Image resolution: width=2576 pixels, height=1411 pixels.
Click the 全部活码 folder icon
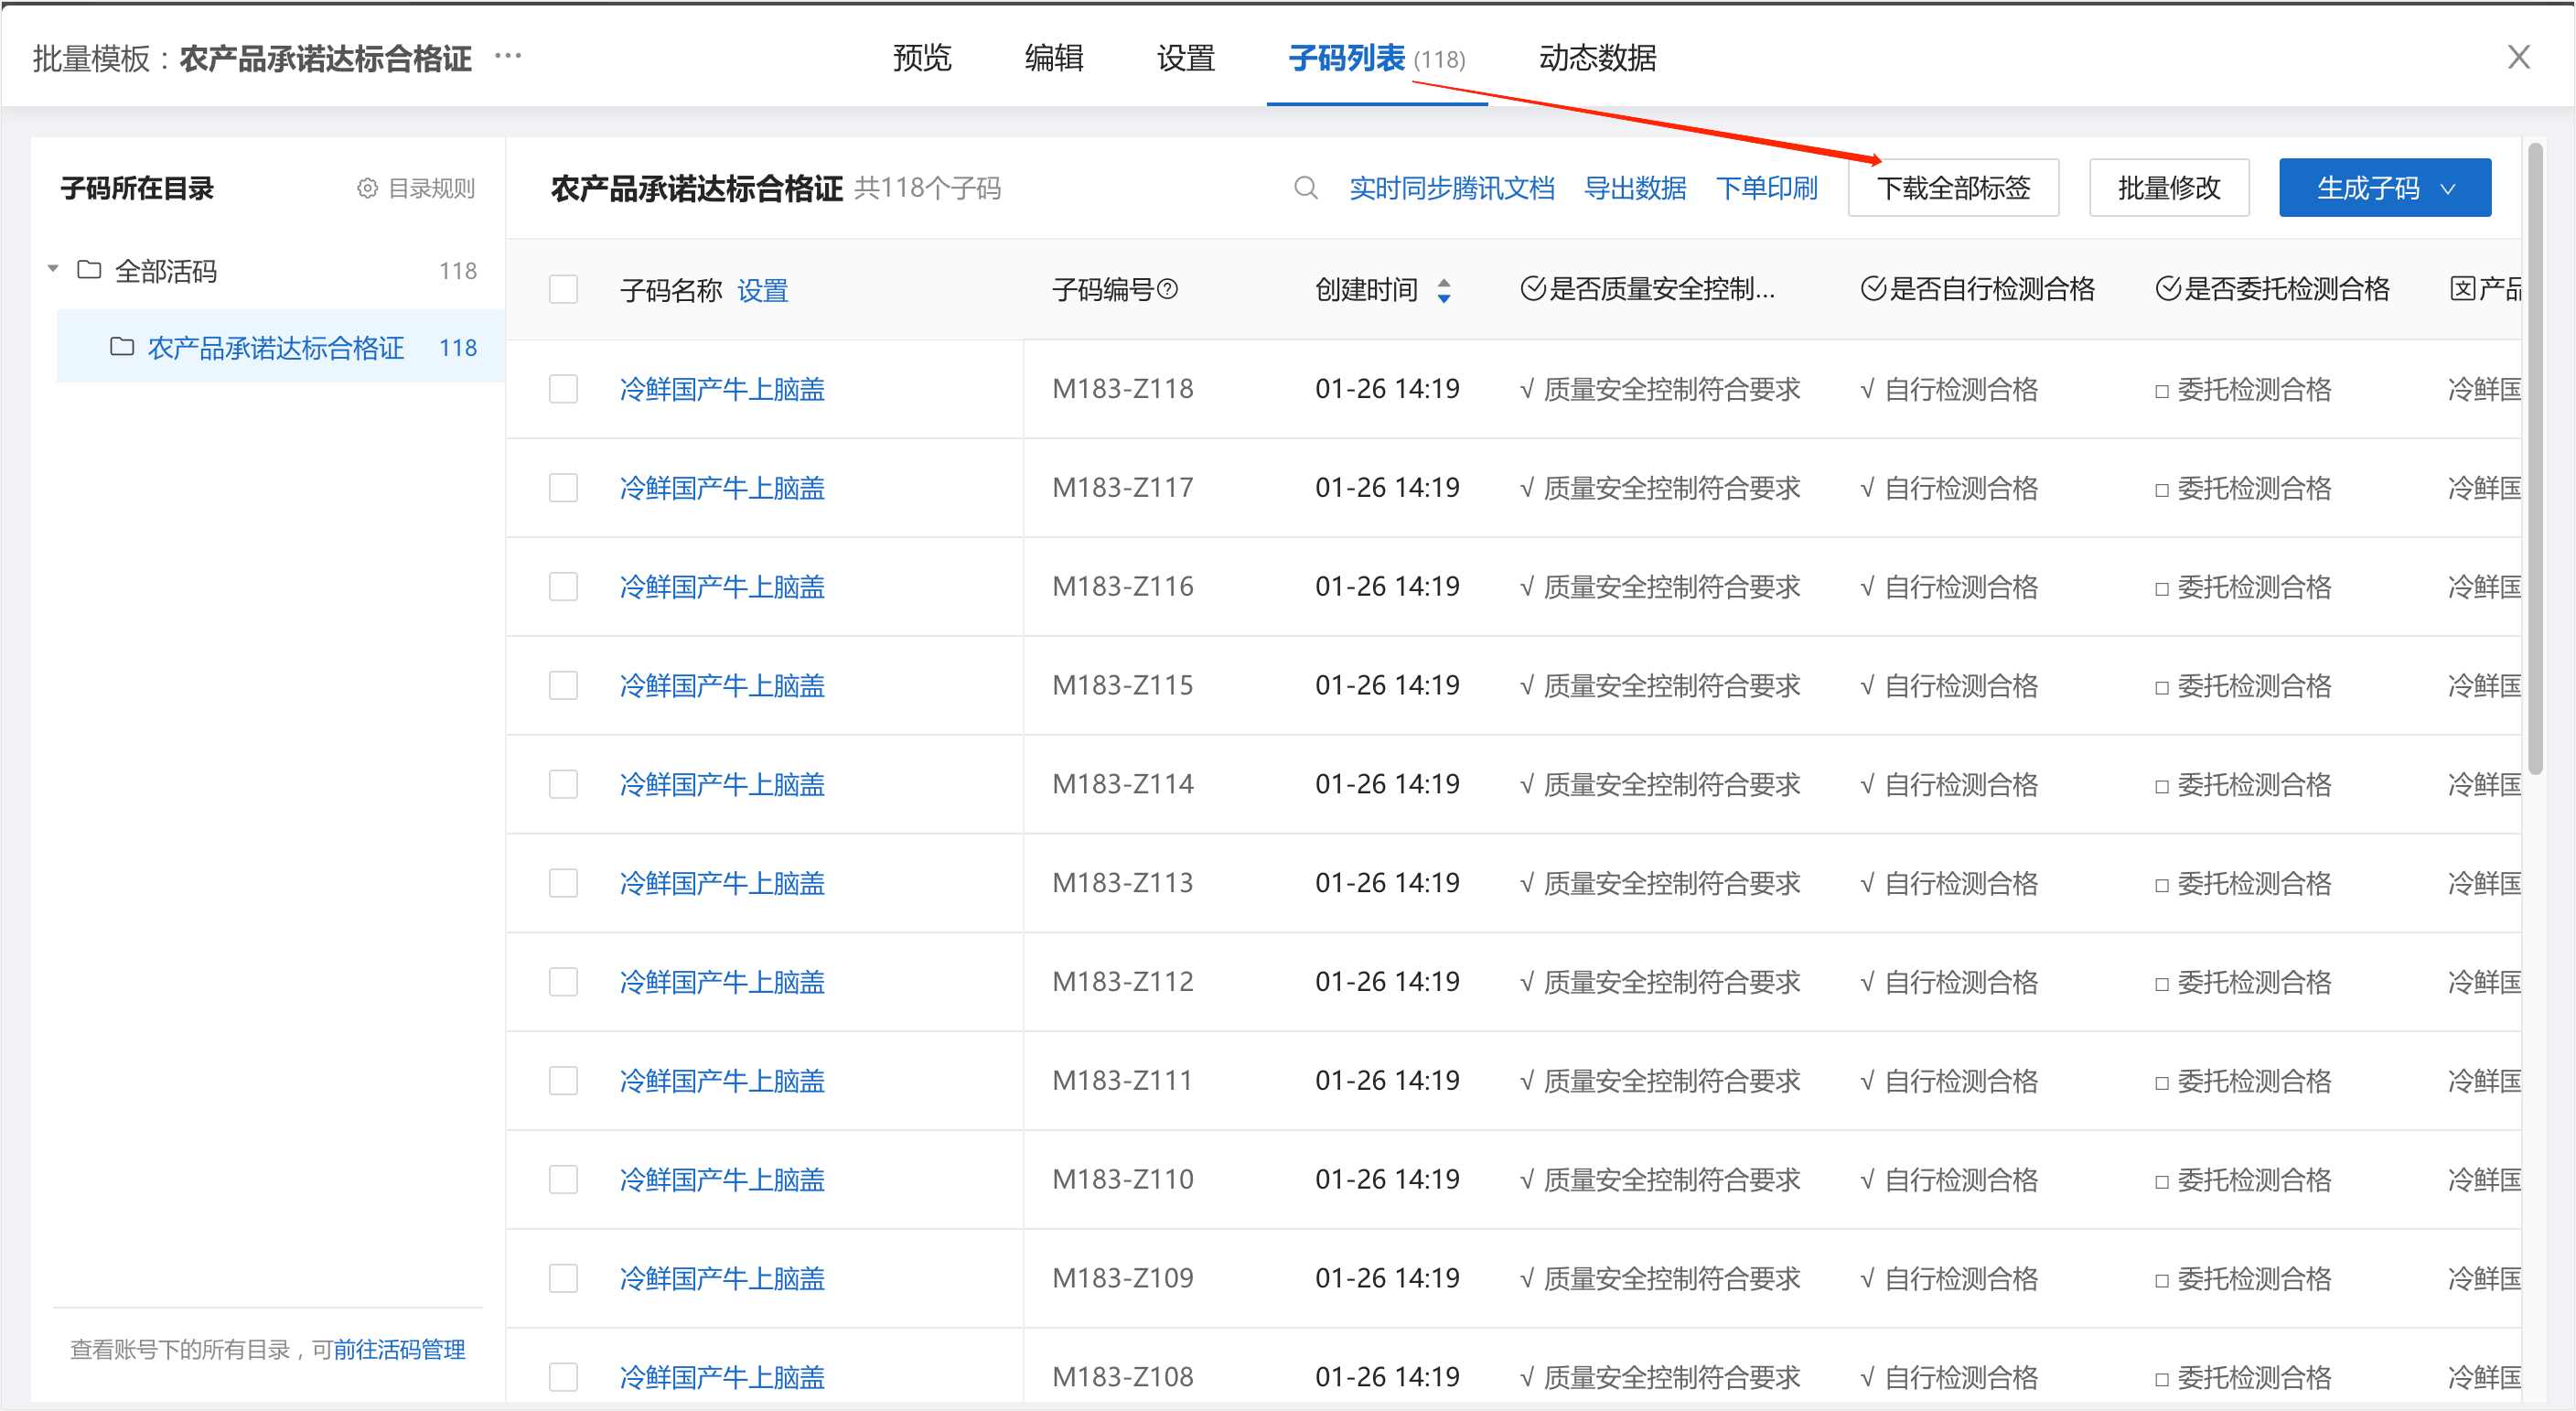(89, 270)
